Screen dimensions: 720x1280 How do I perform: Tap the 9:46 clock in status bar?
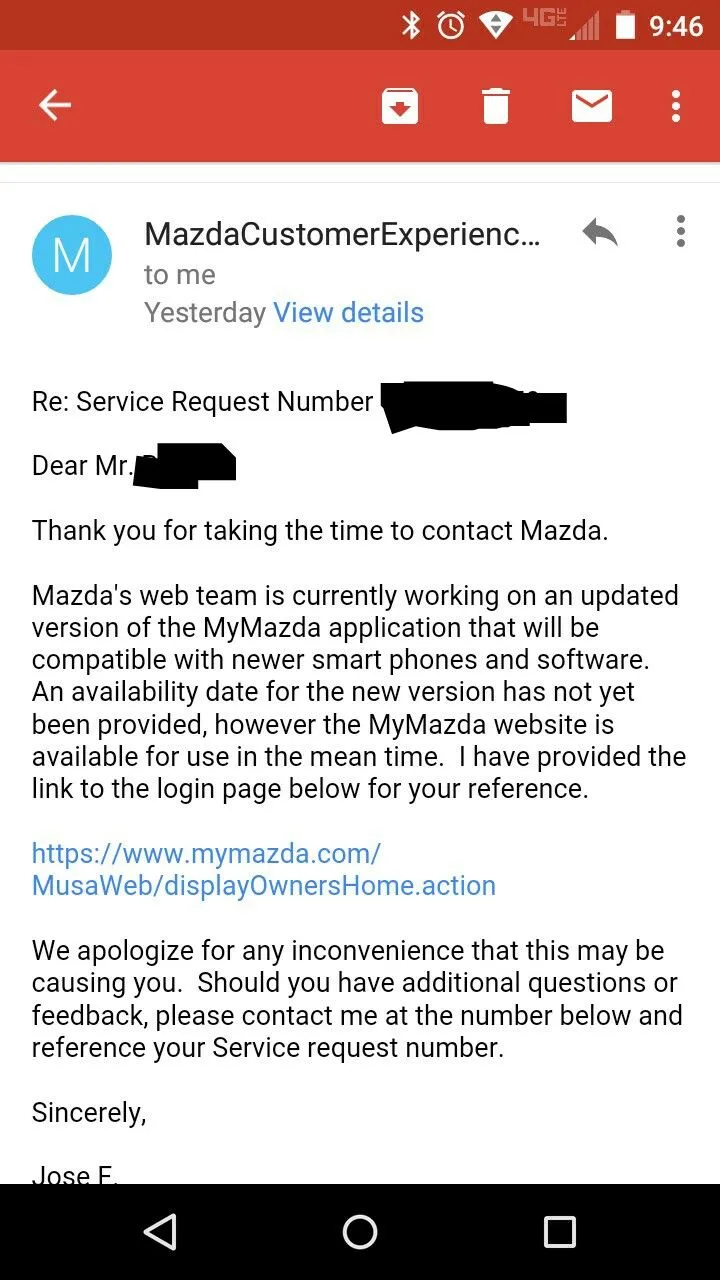tap(676, 25)
